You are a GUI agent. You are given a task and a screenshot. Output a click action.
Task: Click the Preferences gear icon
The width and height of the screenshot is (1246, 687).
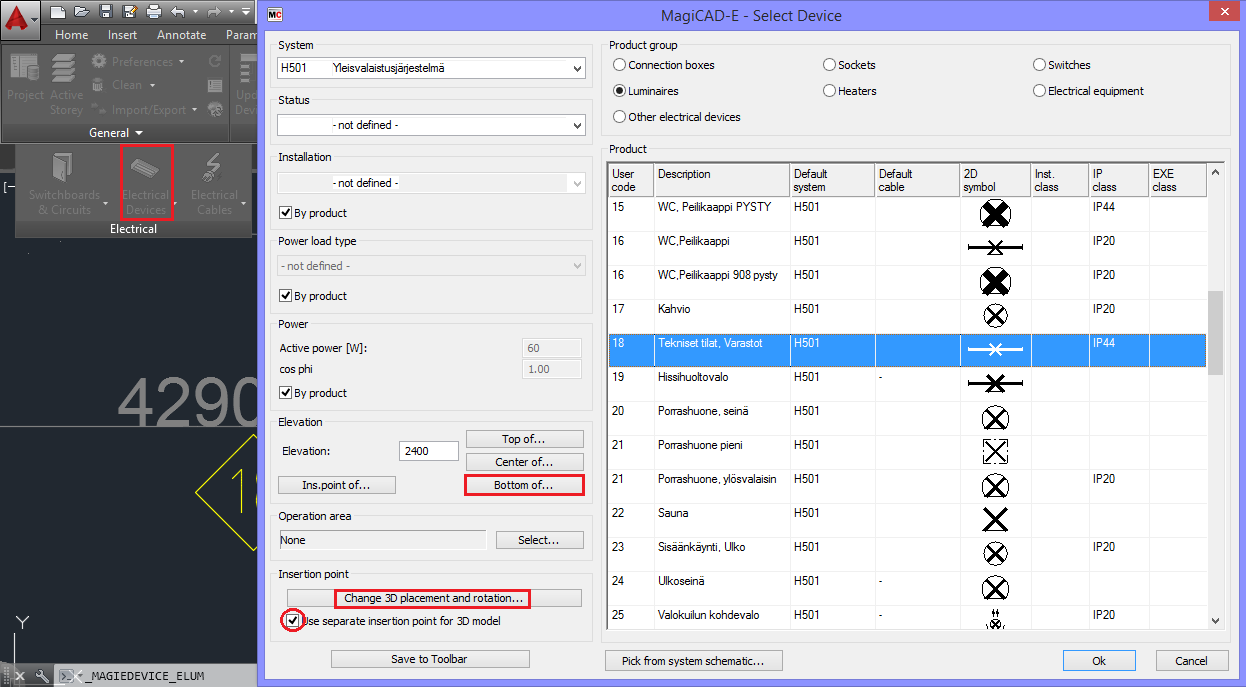tap(99, 61)
